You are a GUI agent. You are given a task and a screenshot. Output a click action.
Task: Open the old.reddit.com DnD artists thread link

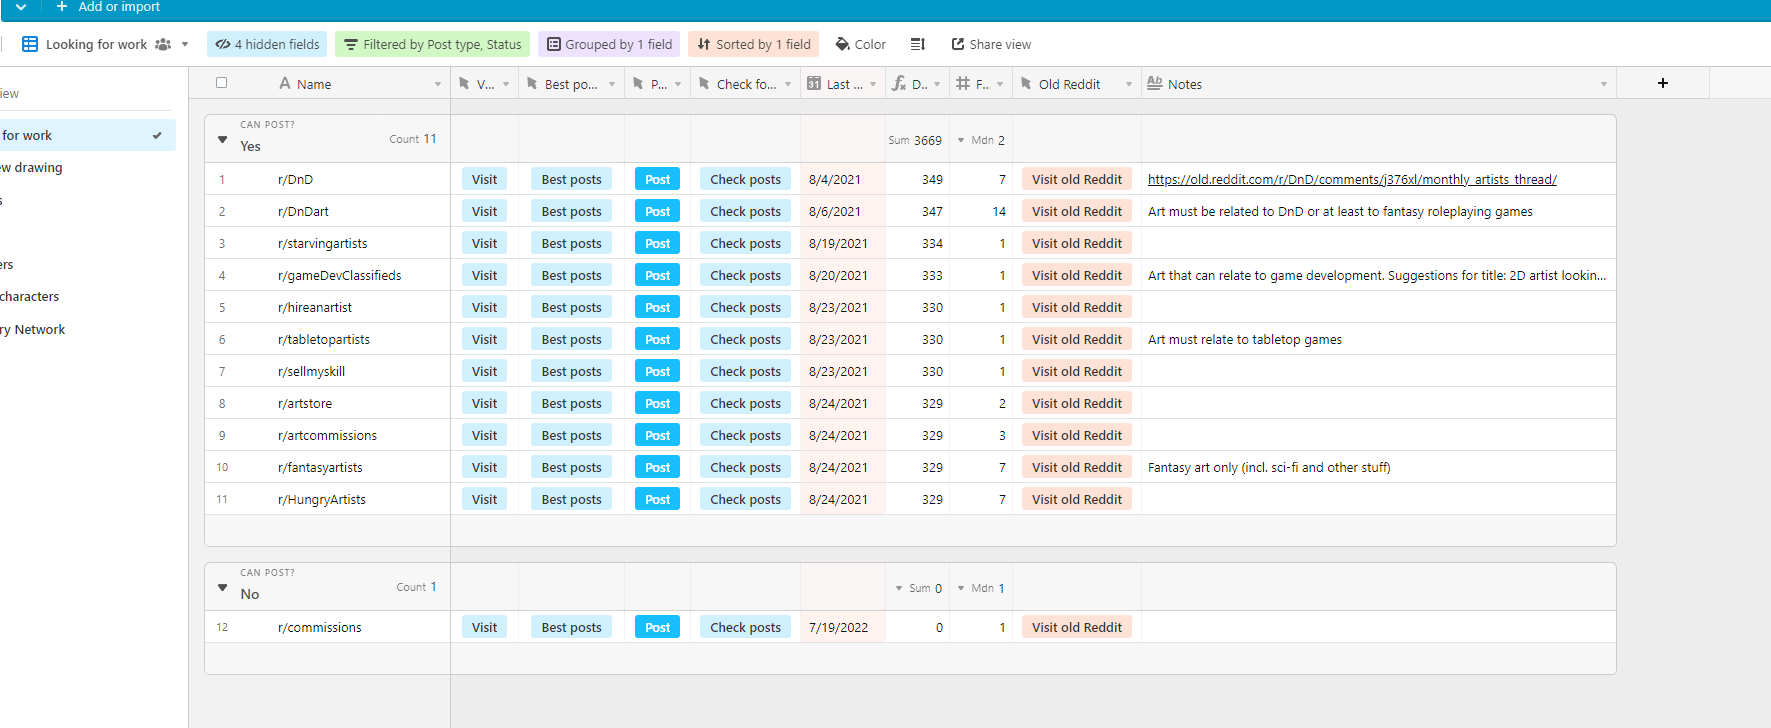pos(1352,179)
